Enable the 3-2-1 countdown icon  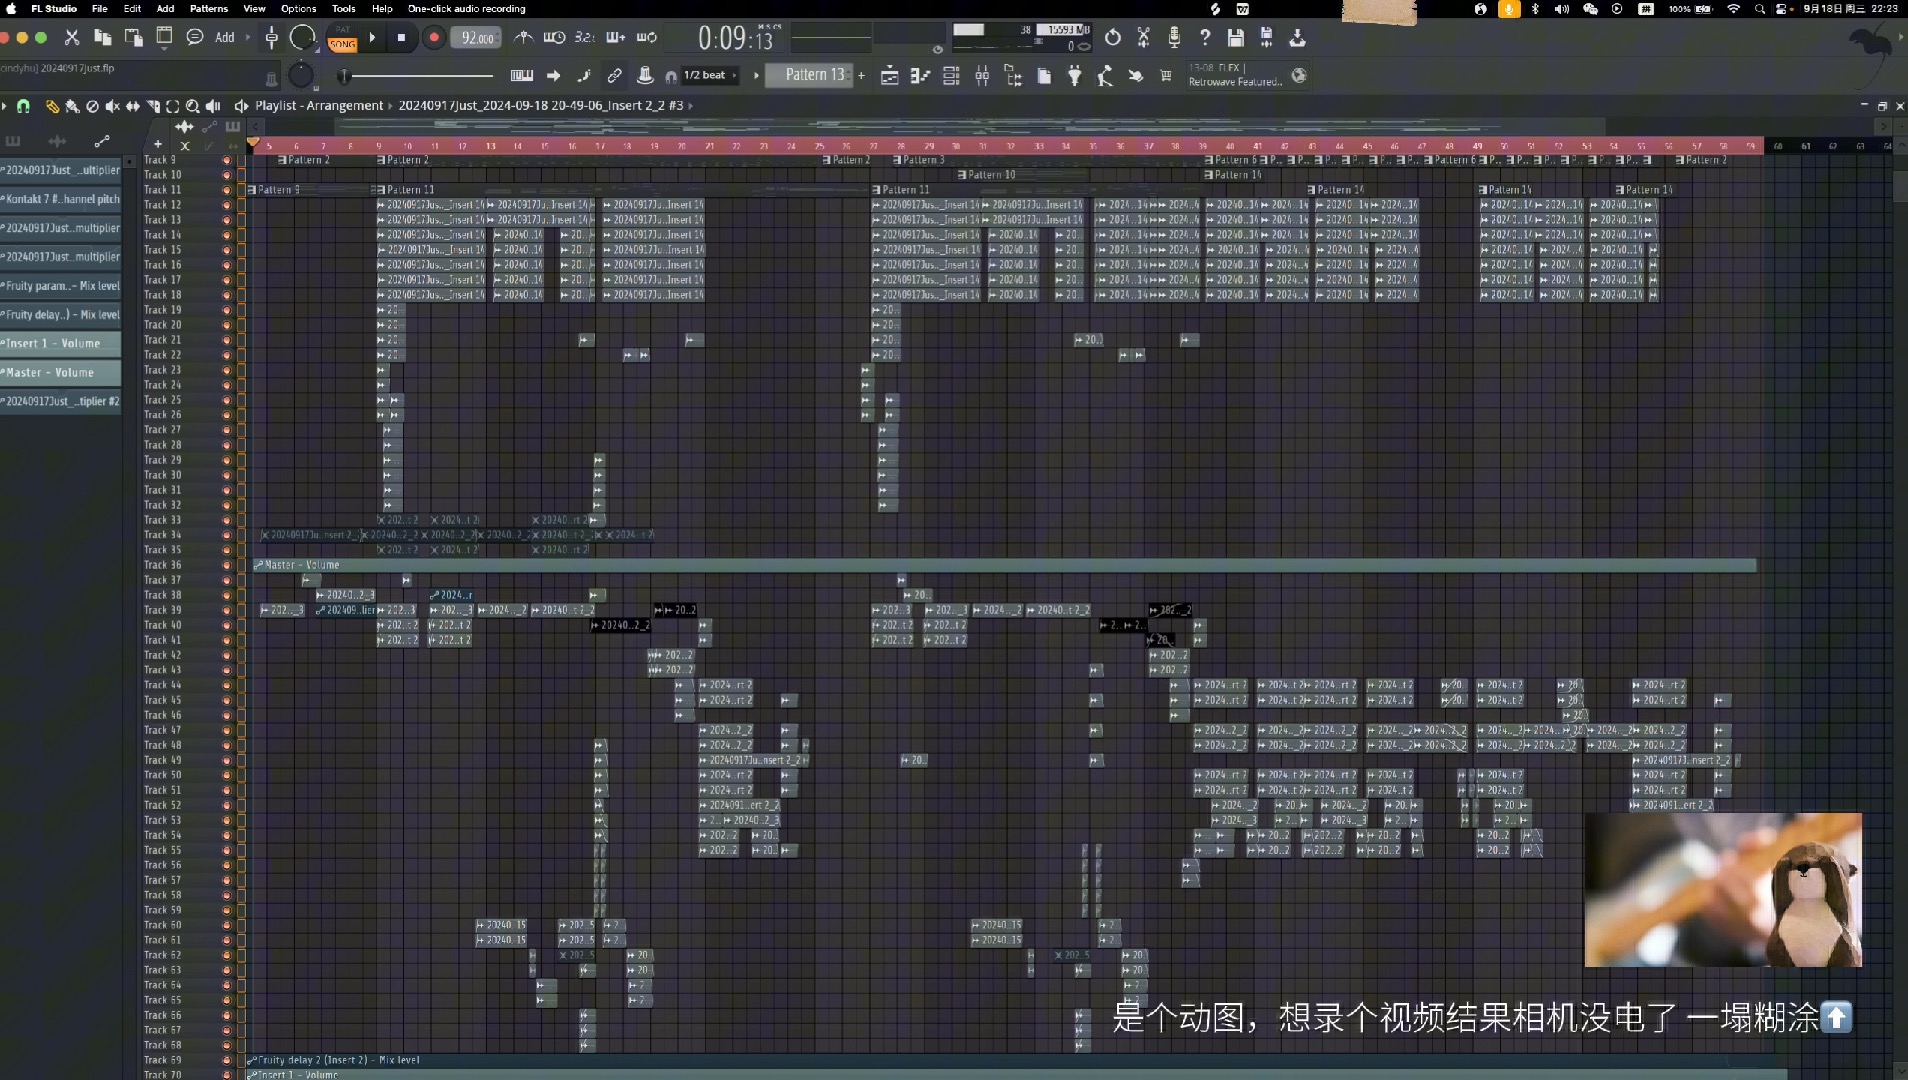coord(584,38)
